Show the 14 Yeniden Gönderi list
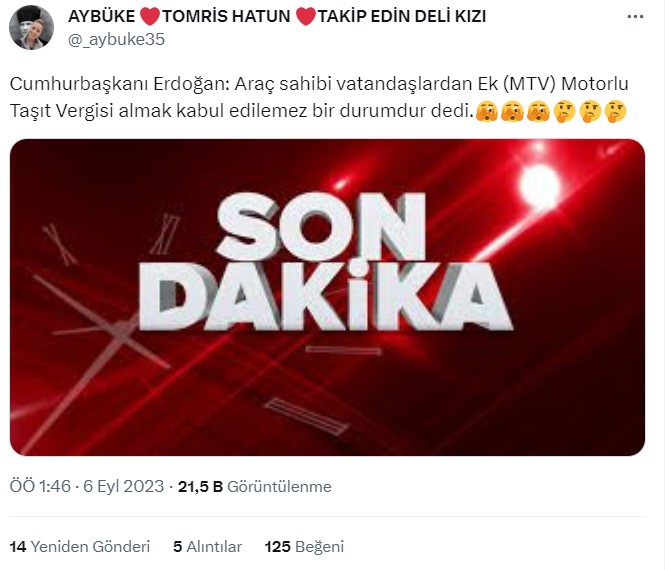 (x=80, y=546)
